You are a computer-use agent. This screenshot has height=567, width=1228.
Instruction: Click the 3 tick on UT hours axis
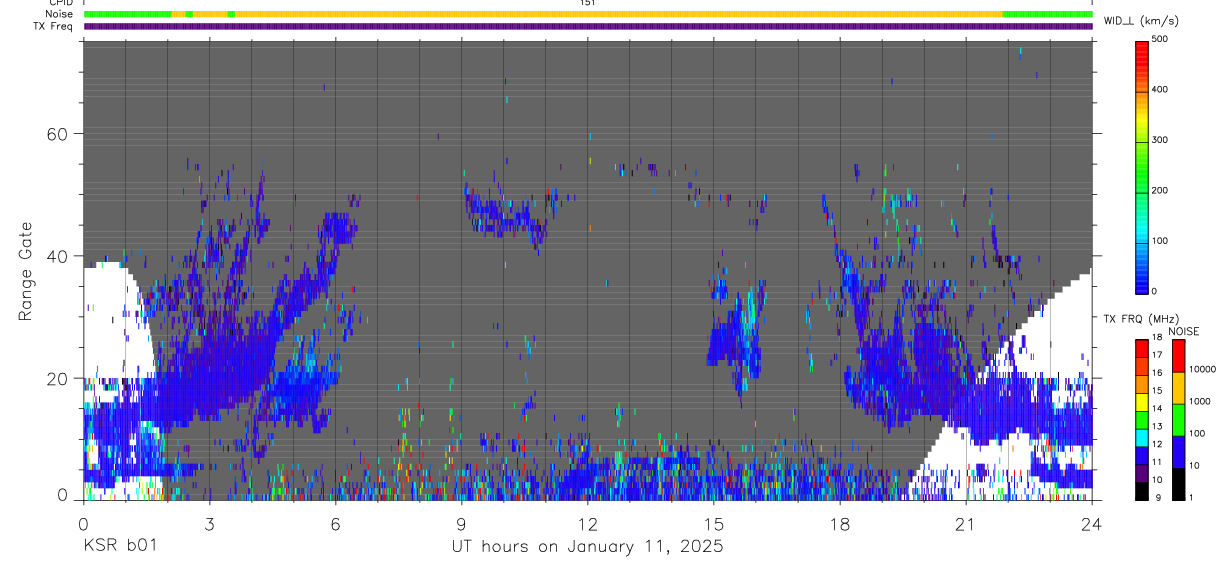click(210, 522)
